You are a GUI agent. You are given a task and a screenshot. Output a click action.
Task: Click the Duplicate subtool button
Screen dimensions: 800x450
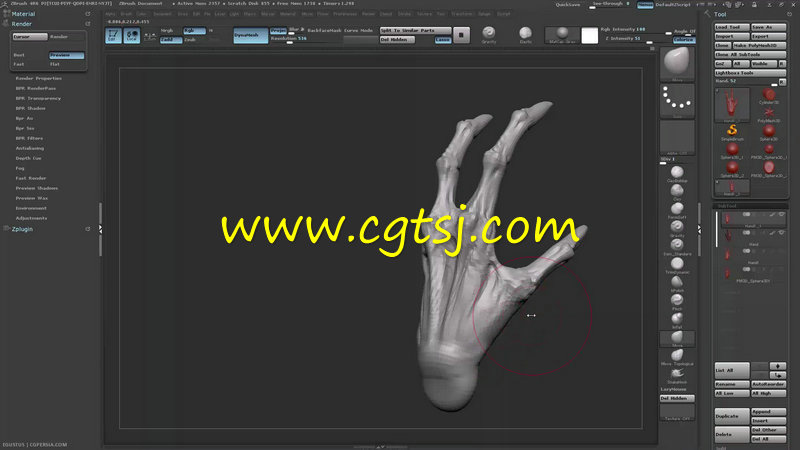pos(732,416)
